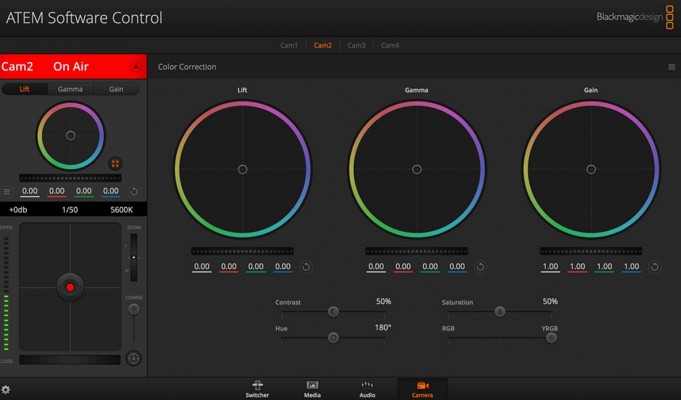
Task: Click the Contrast slider handle
Action: coord(333,311)
